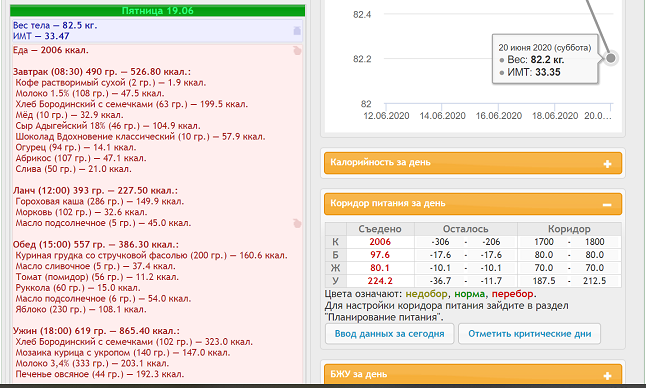Select the 20 июня chart data point

click(611, 58)
